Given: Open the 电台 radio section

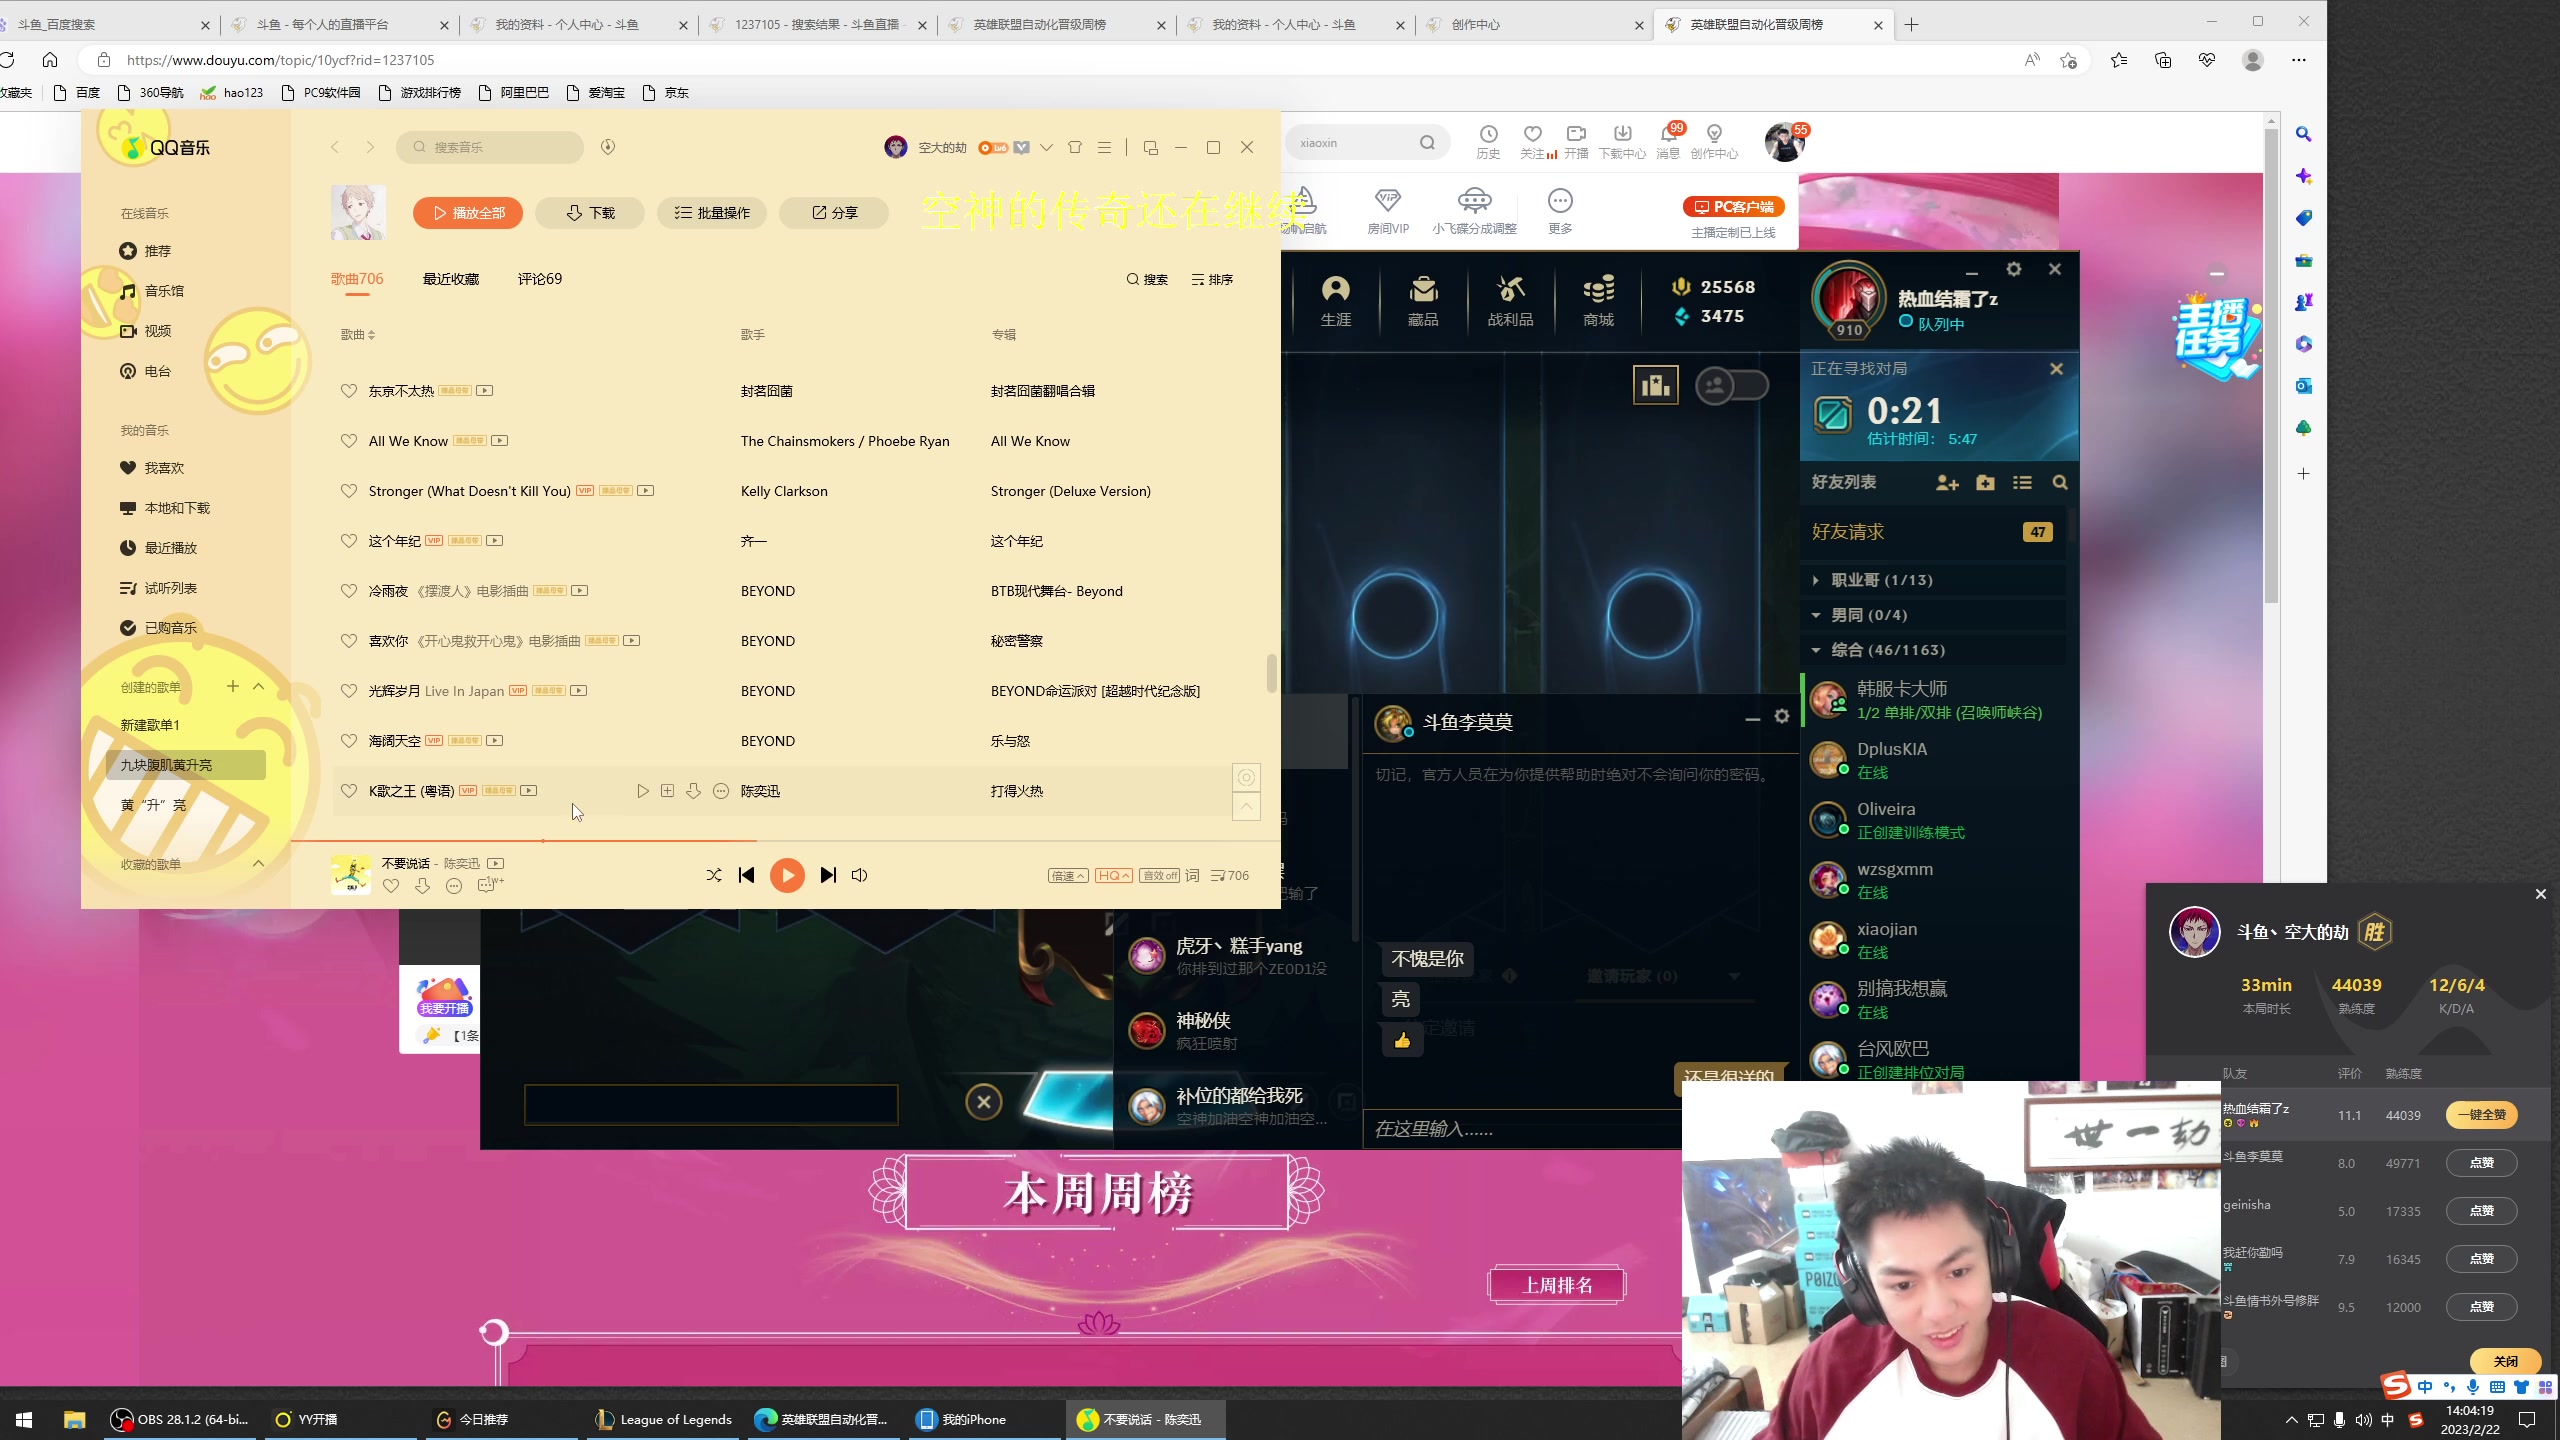Looking at the screenshot, I should tap(146, 371).
